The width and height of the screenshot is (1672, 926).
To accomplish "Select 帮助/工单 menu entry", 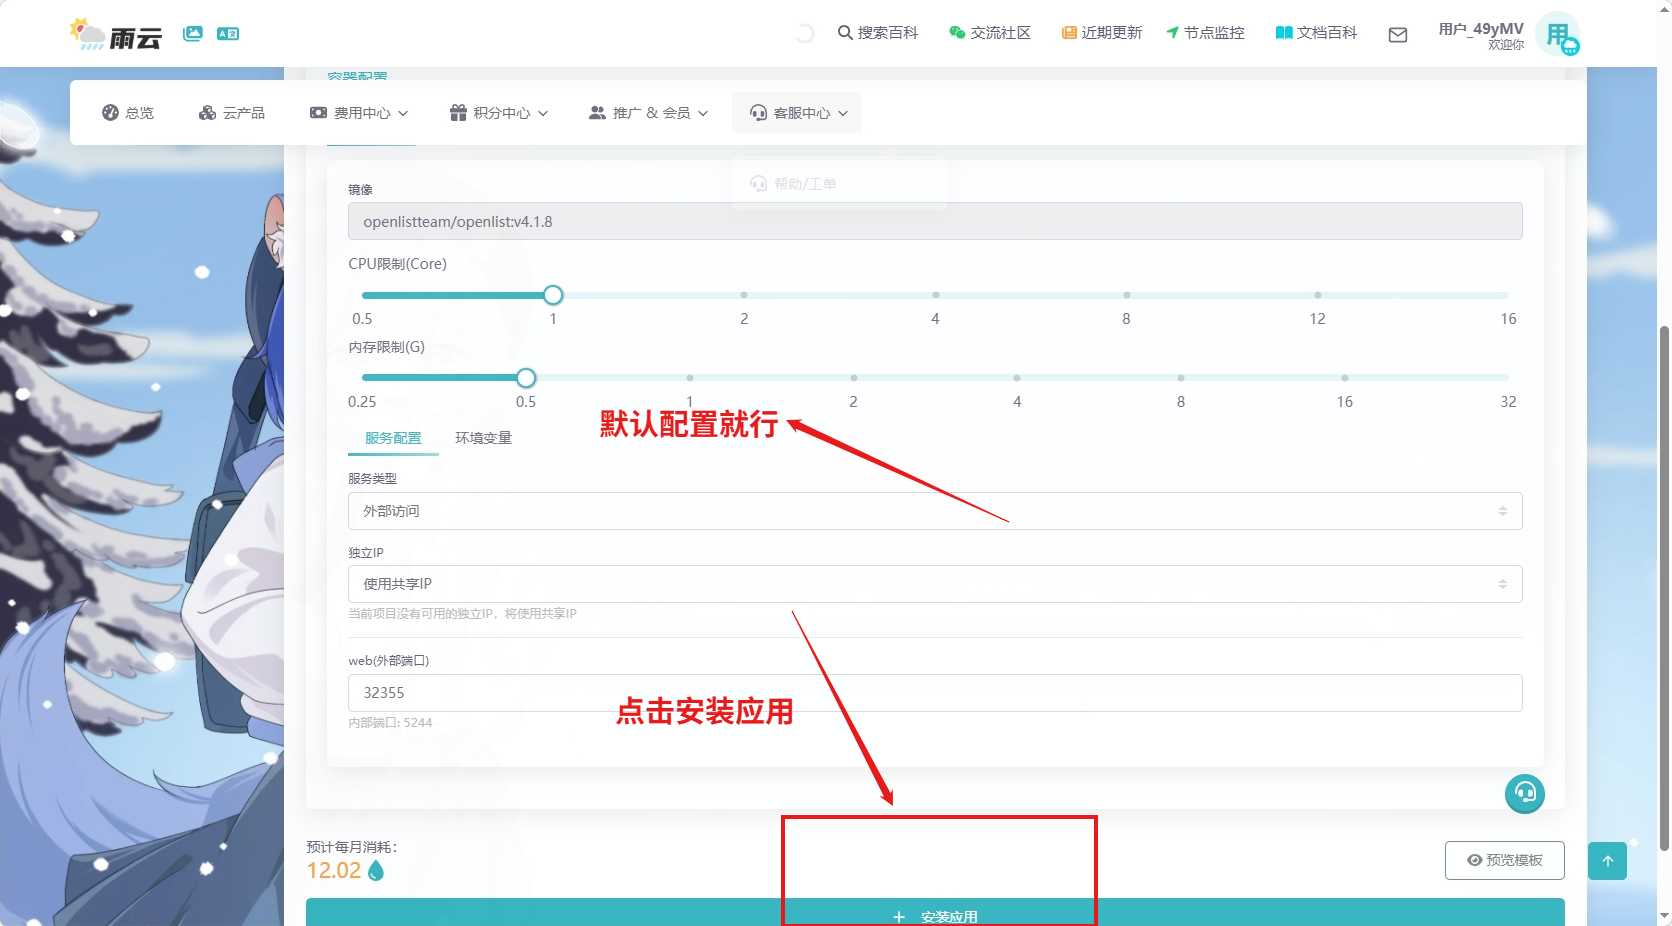I will (x=794, y=184).
